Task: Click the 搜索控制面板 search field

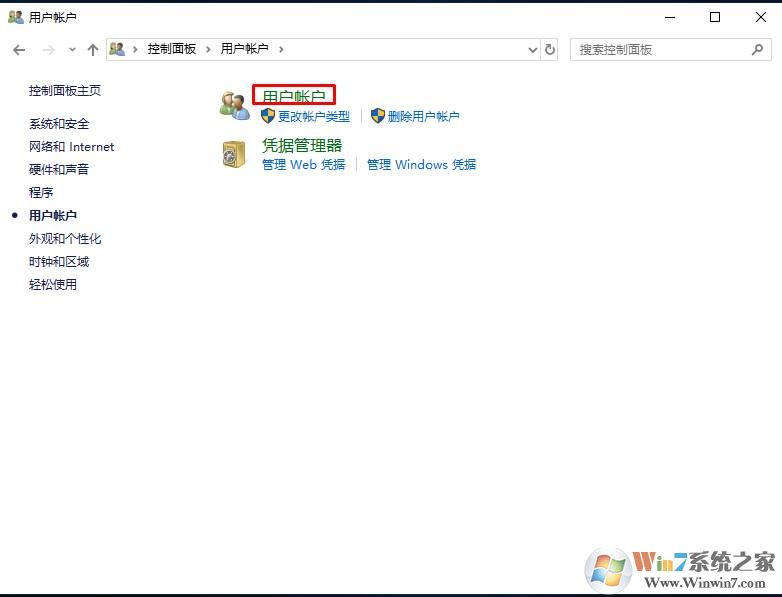Action: pyautogui.click(x=662, y=49)
